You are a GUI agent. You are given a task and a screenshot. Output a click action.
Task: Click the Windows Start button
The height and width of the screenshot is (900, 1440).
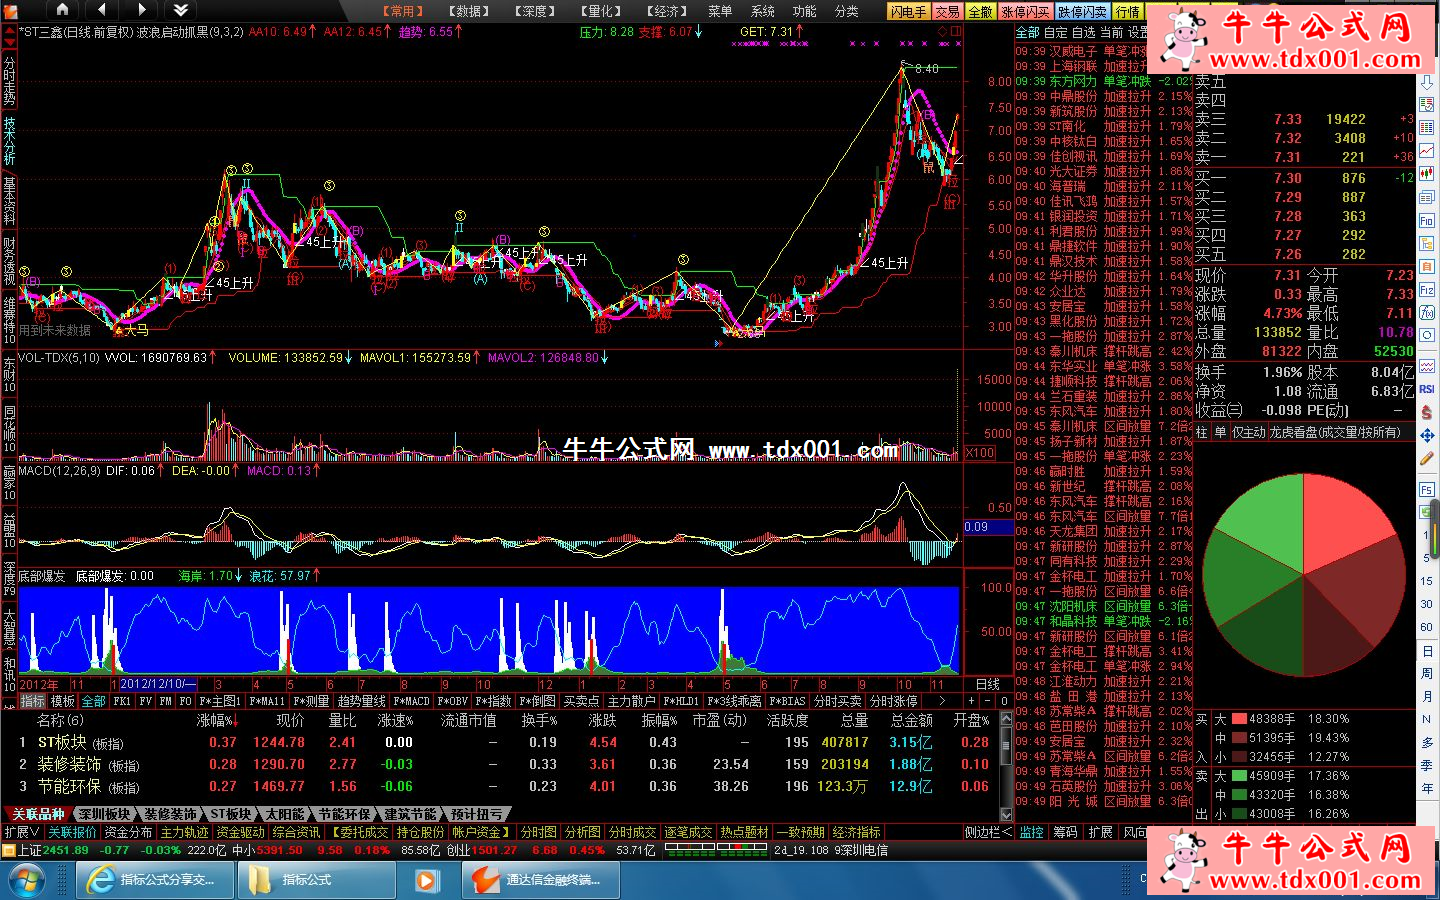(x=27, y=880)
